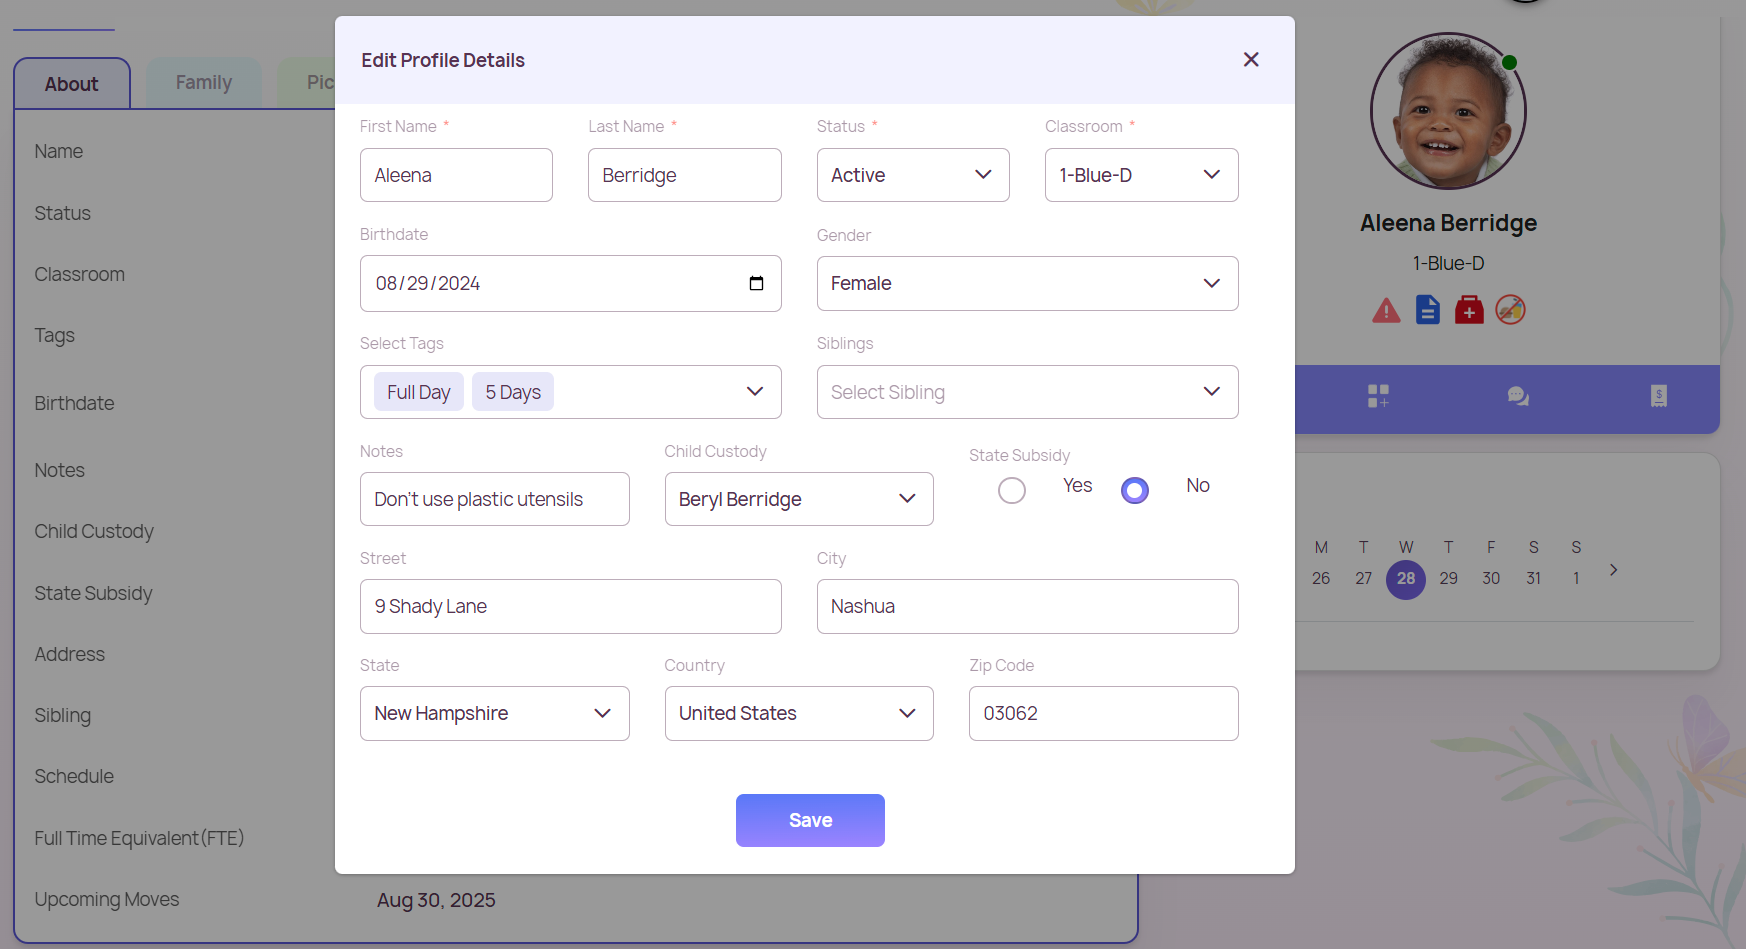This screenshot has width=1746, height=949.
Task: Go to next week in calendar
Action: tap(1613, 570)
